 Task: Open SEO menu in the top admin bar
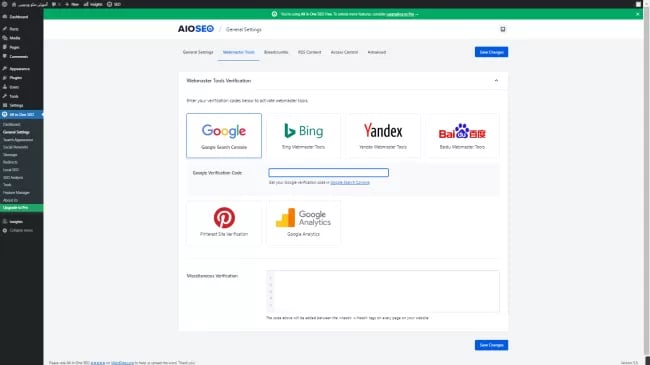click(114, 4)
